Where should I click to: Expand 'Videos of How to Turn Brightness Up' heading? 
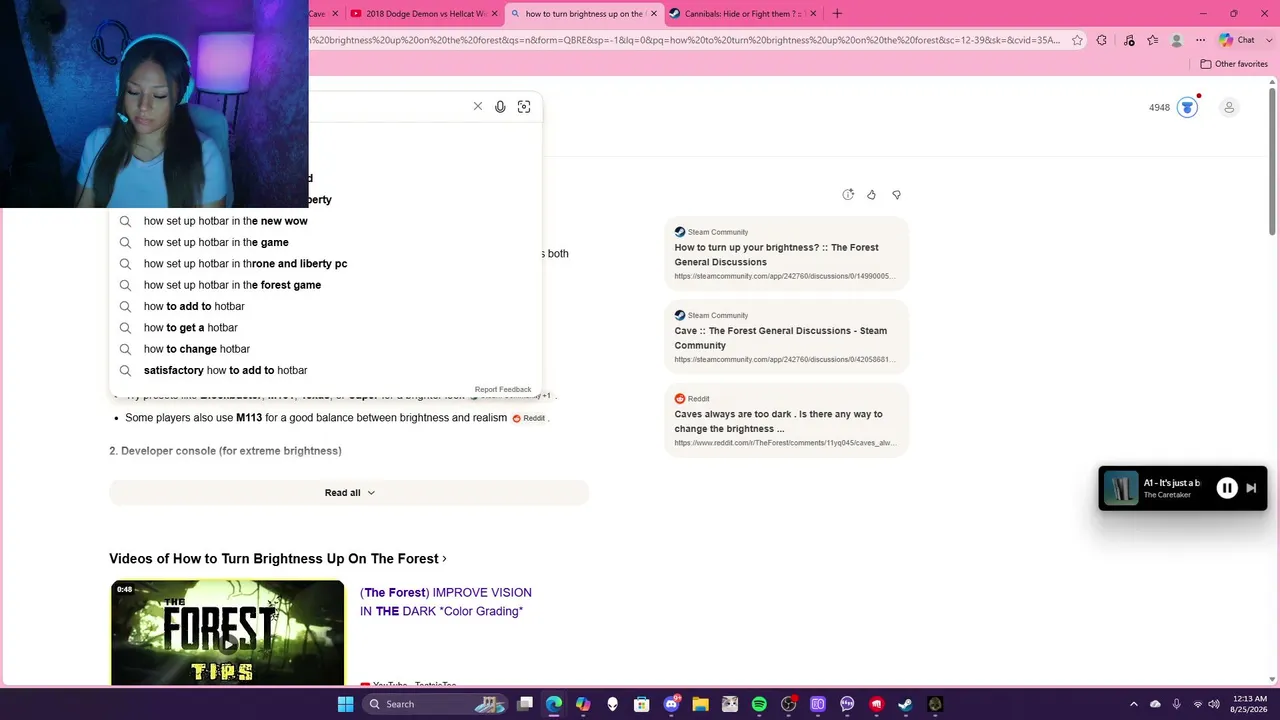pos(278,559)
